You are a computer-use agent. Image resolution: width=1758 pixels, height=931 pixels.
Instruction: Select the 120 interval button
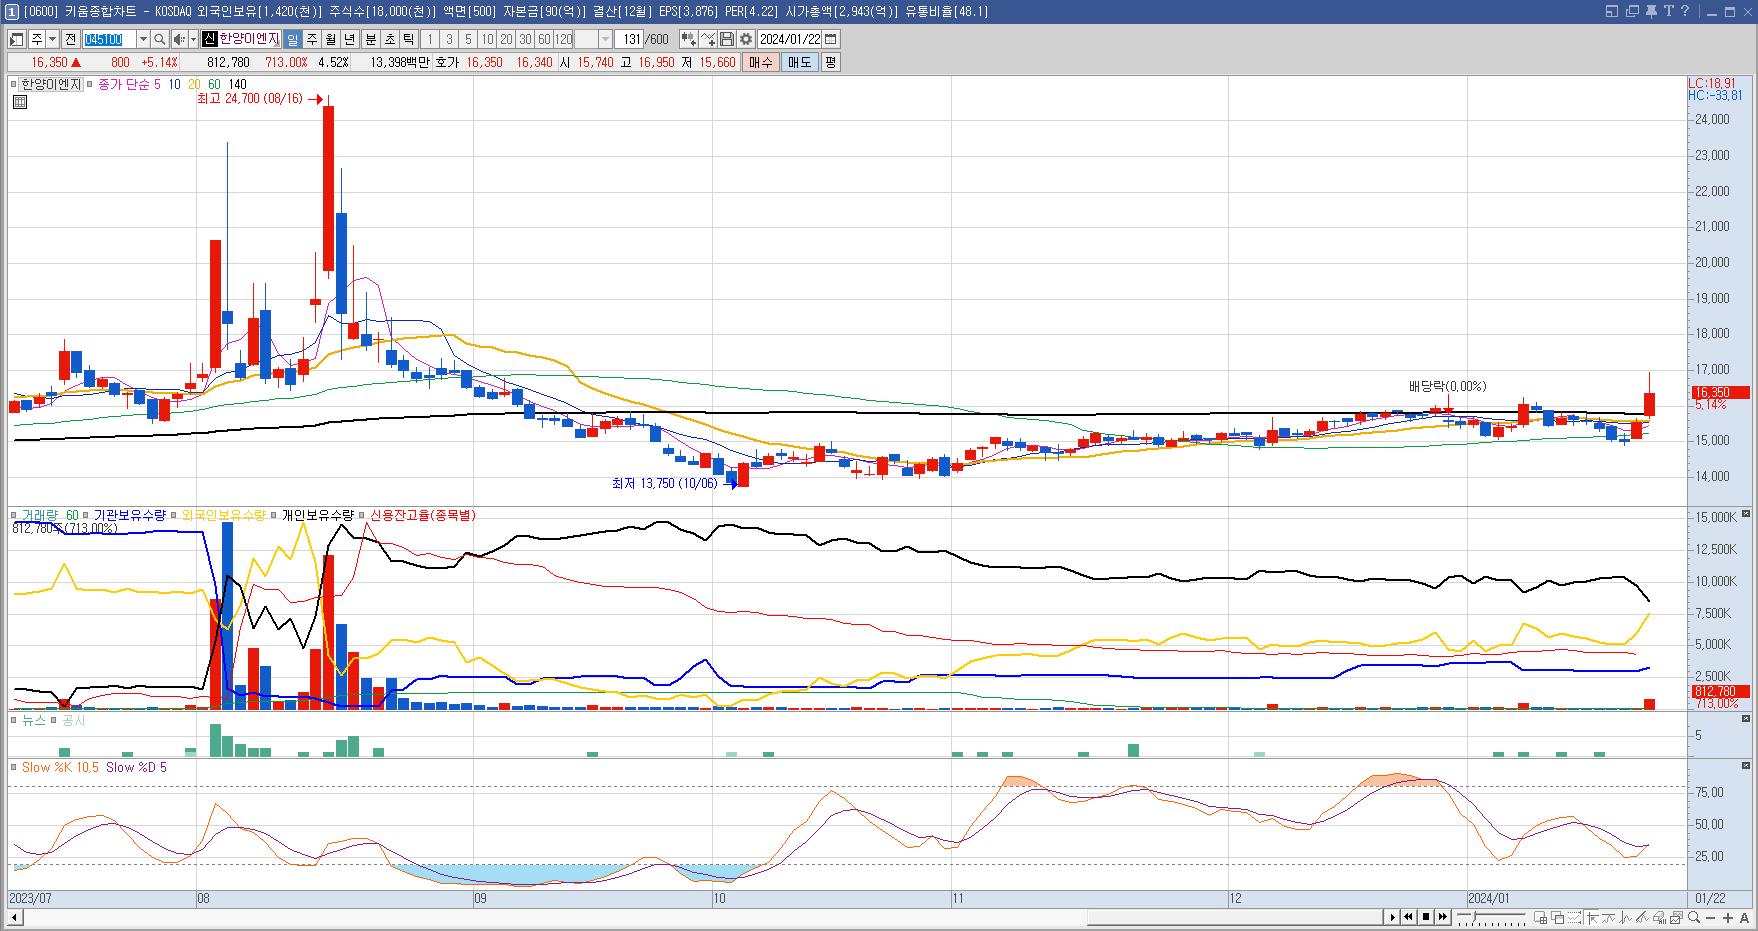click(x=563, y=39)
